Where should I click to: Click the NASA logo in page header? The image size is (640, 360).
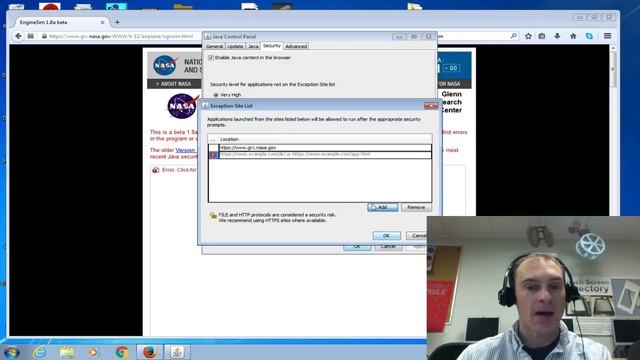click(x=165, y=65)
